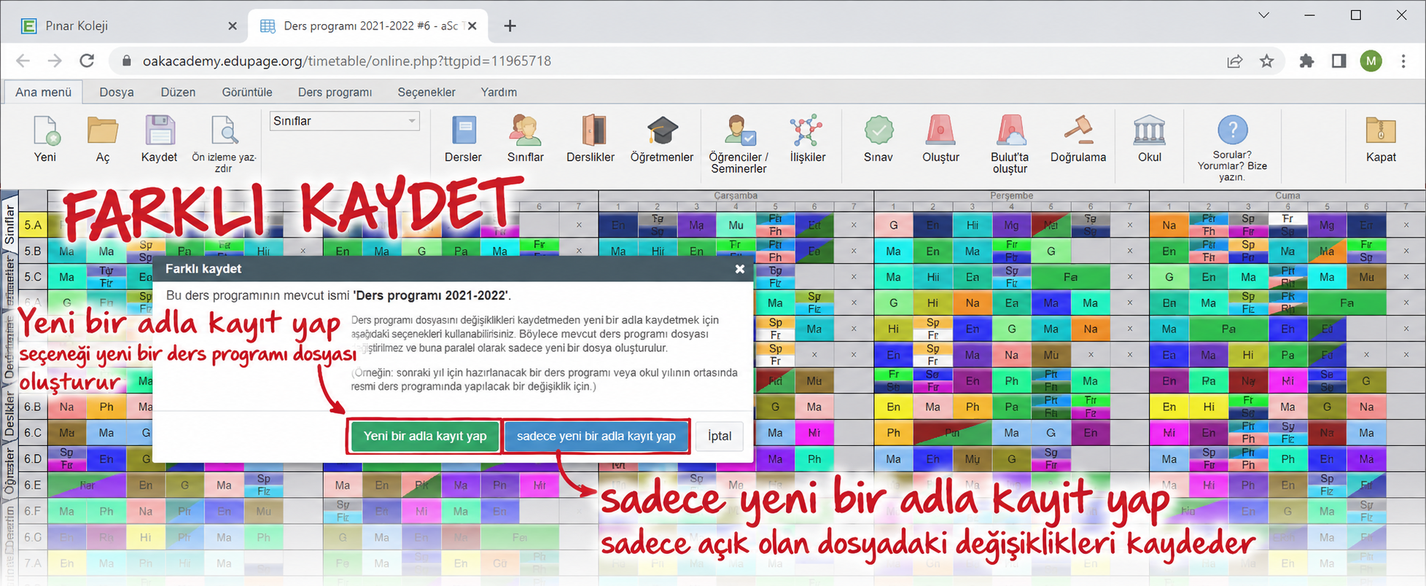Switch to the Seçenekler ribbon tab

pyautogui.click(x=426, y=92)
